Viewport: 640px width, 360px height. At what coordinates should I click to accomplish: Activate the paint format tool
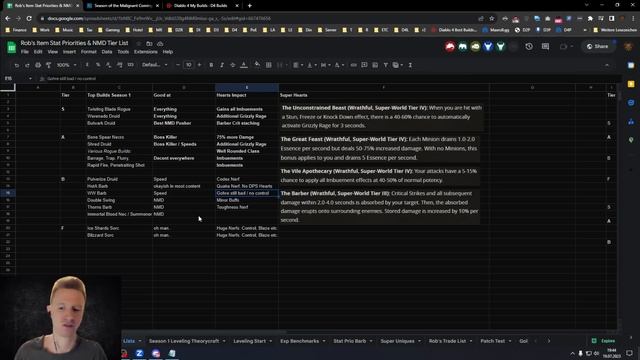[x=49, y=65]
